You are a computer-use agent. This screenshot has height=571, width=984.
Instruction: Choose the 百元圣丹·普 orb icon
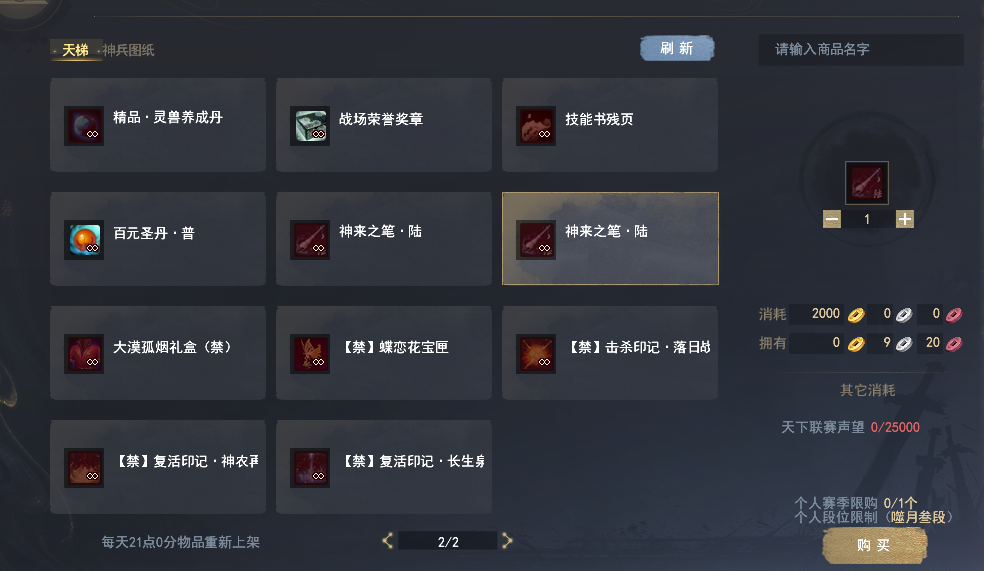(x=84, y=240)
